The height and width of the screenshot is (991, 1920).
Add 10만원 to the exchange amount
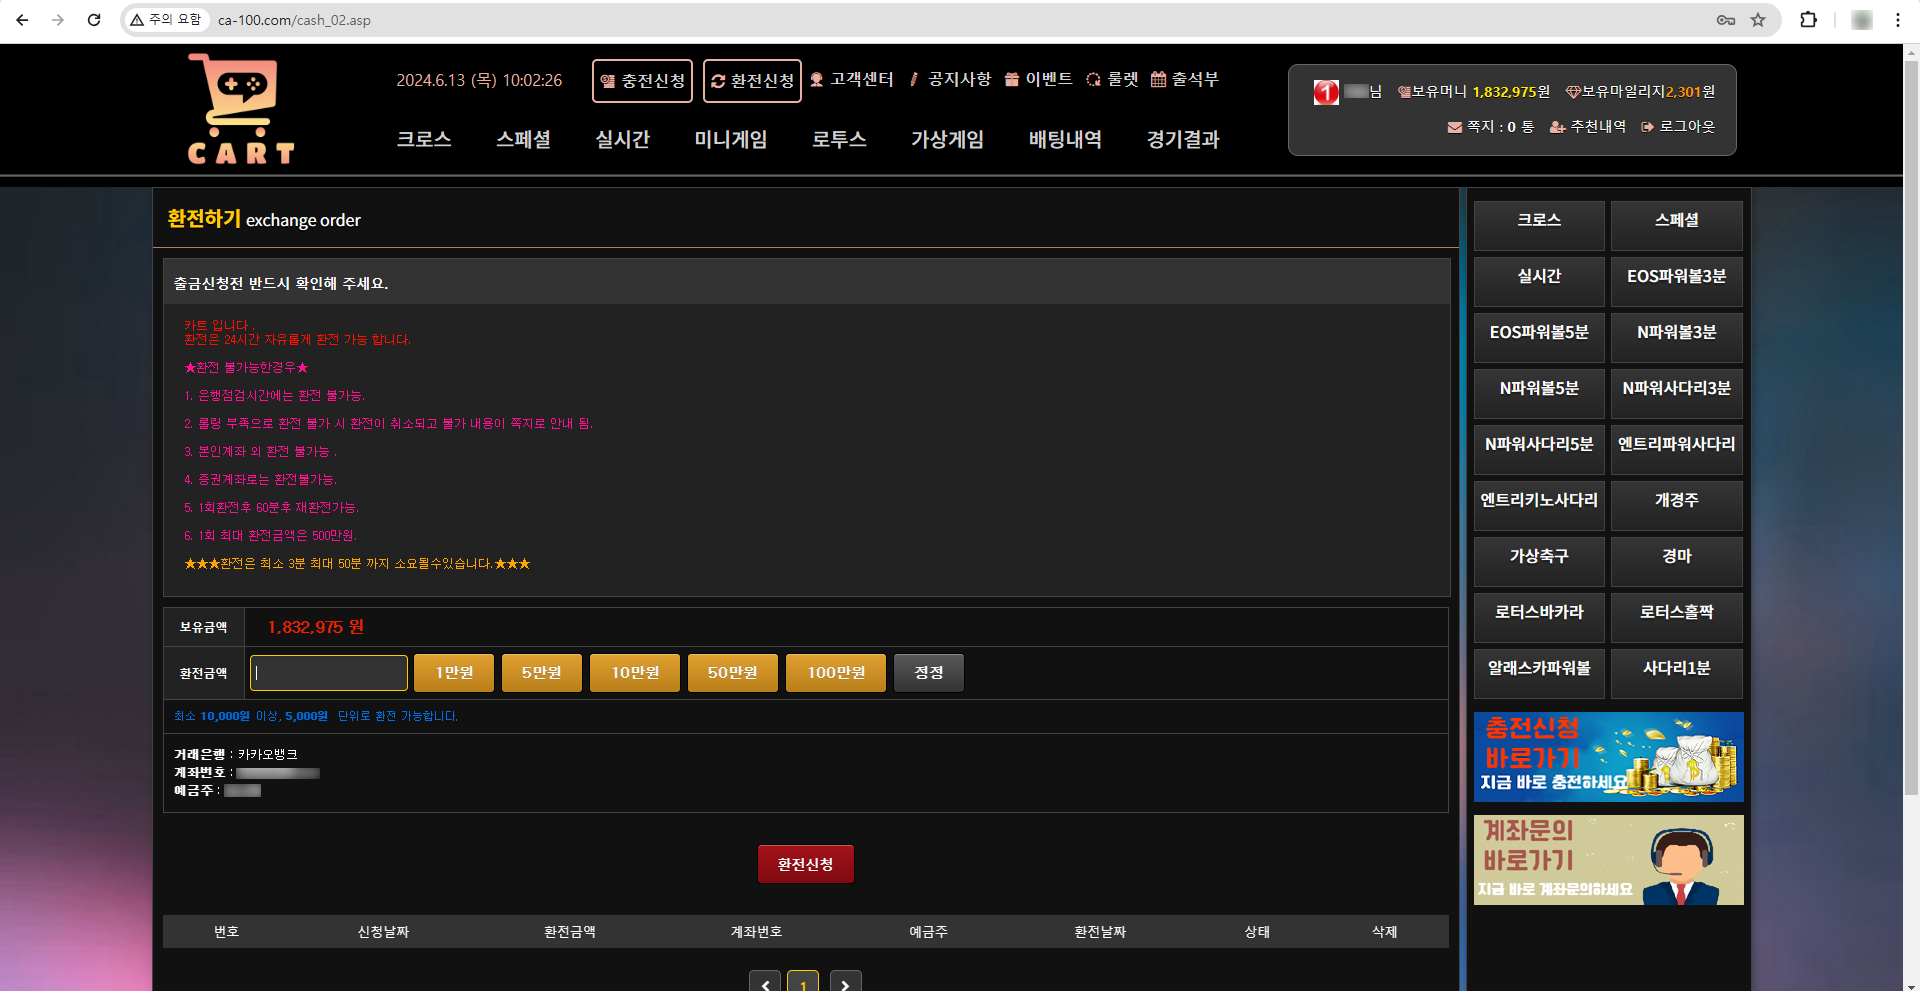(635, 673)
